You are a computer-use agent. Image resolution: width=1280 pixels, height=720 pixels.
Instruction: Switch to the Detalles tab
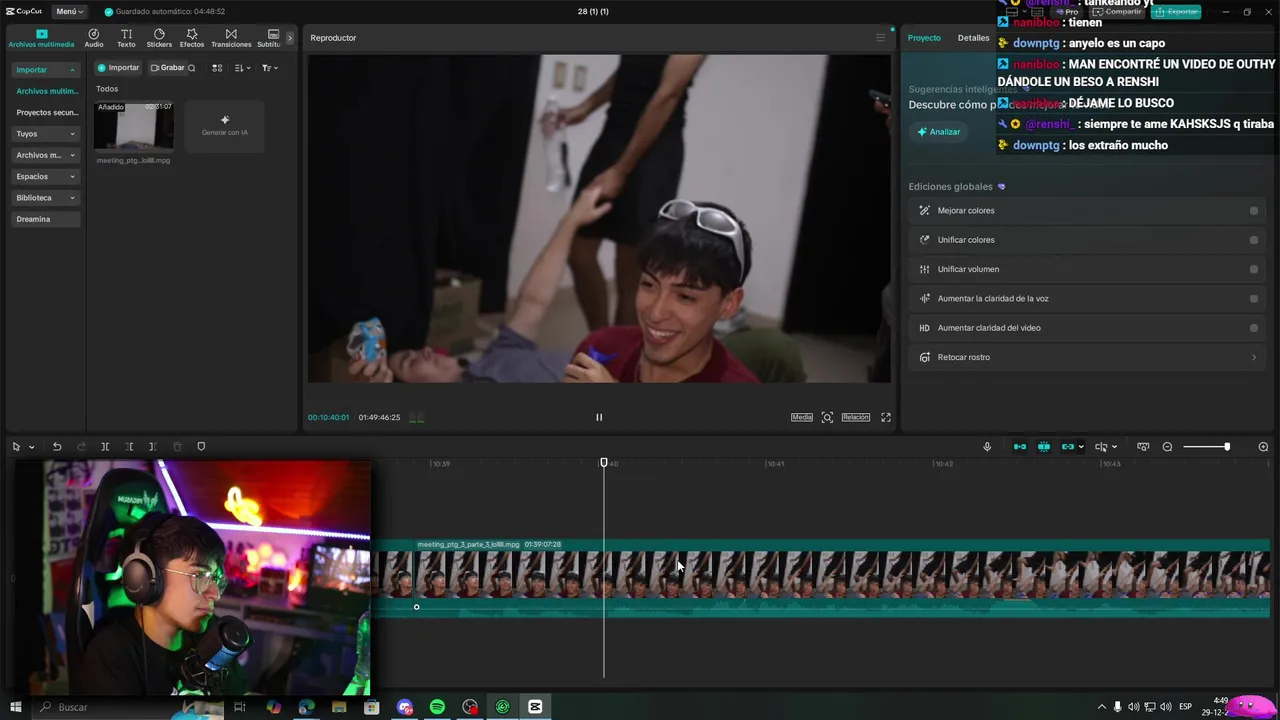(973, 38)
